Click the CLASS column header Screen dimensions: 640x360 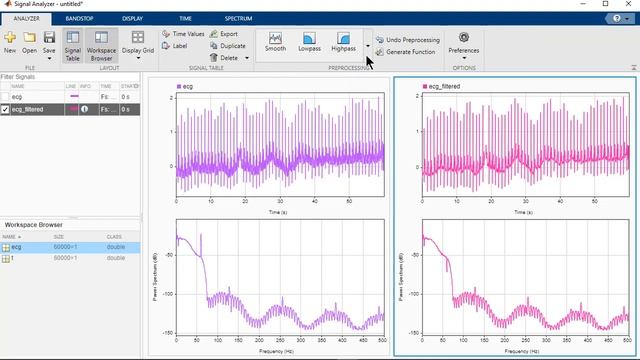(x=114, y=237)
